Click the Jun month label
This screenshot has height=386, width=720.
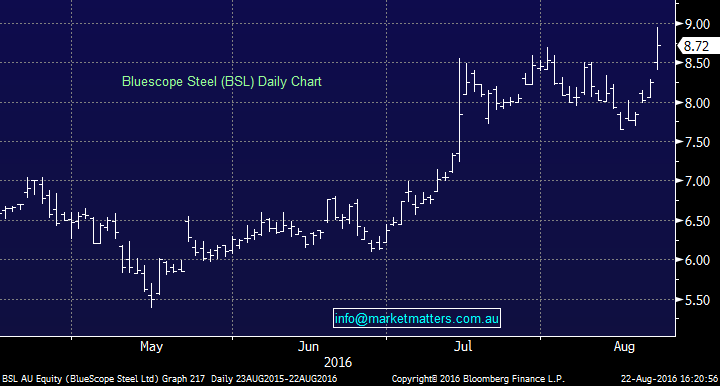click(x=308, y=346)
